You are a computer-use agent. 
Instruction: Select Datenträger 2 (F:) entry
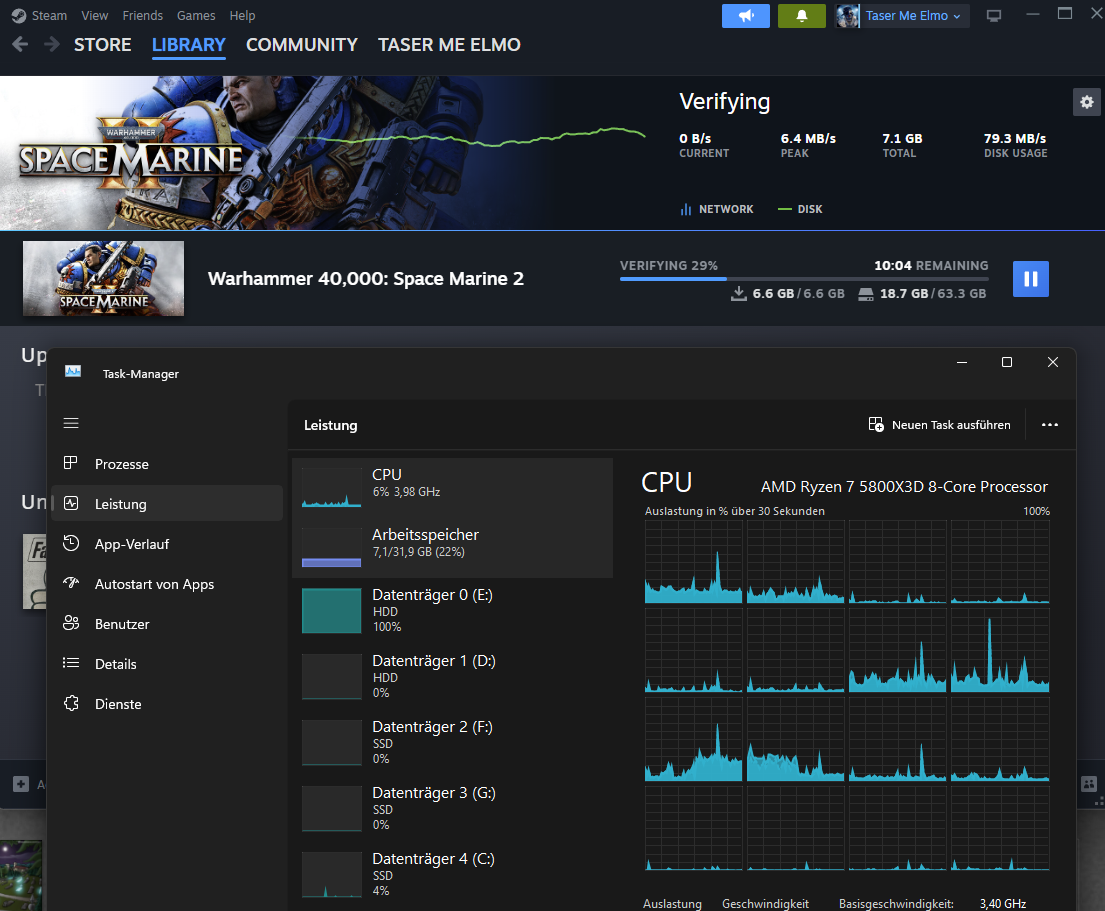pos(452,742)
